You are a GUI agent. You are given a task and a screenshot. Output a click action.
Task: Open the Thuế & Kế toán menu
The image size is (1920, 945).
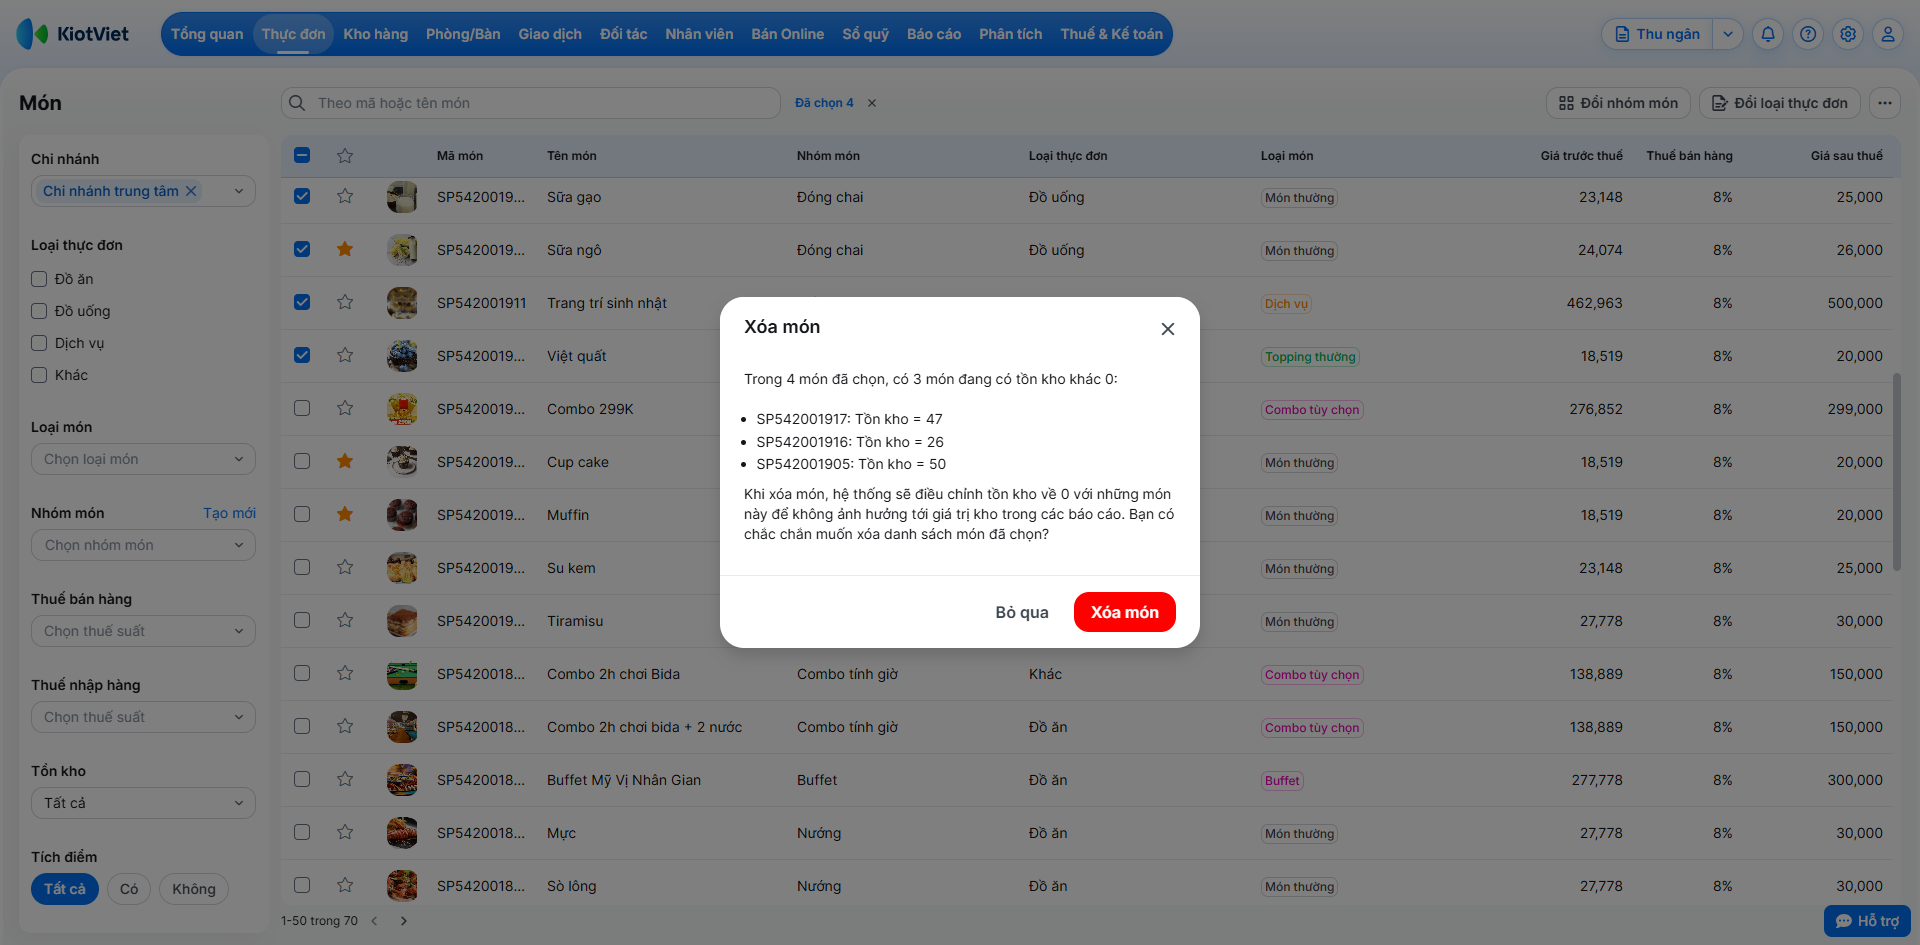(x=1112, y=34)
